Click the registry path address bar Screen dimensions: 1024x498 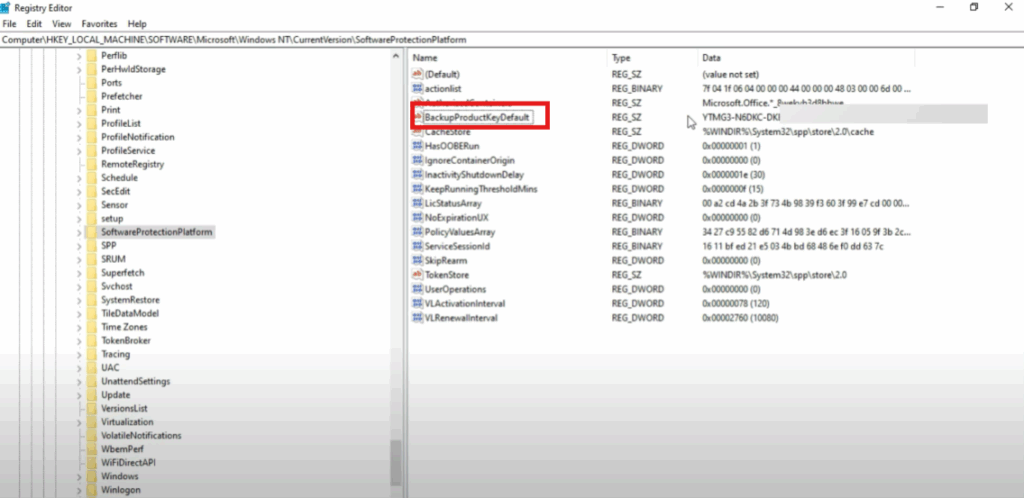tap(512, 40)
